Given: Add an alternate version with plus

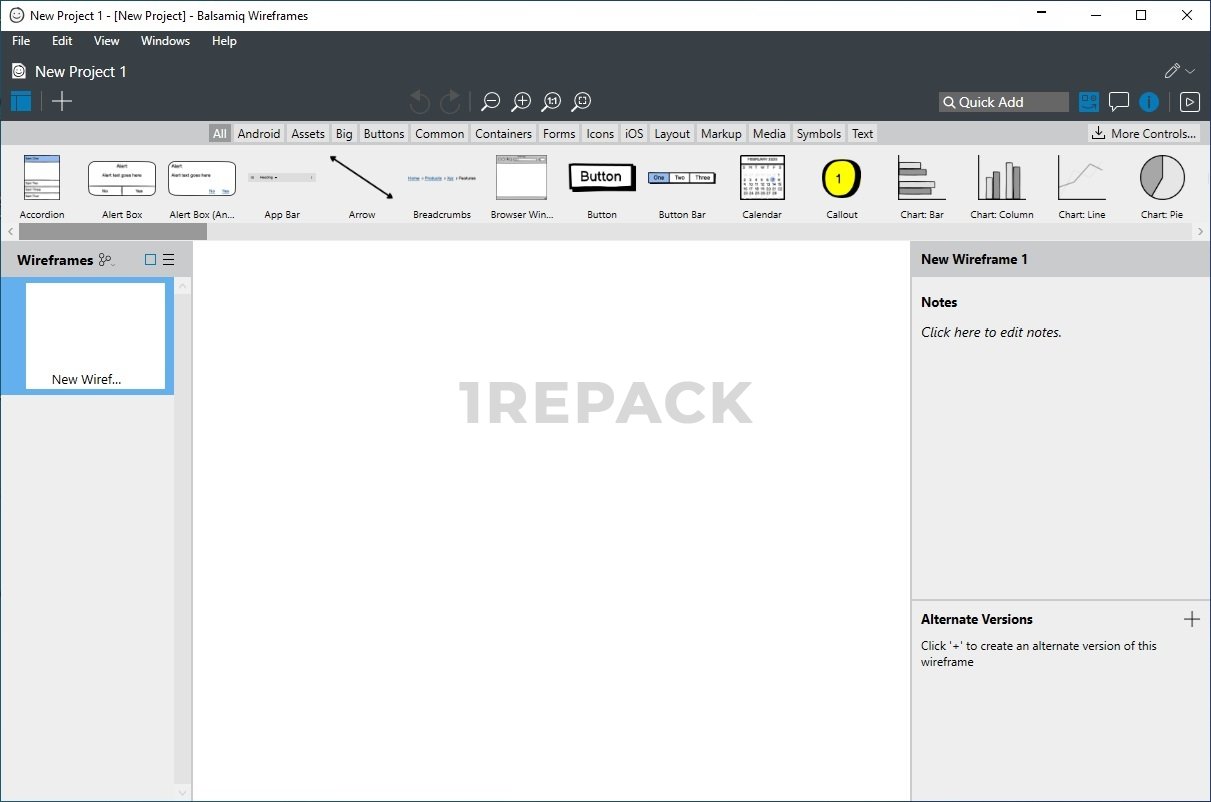Looking at the screenshot, I should pyautogui.click(x=1191, y=619).
